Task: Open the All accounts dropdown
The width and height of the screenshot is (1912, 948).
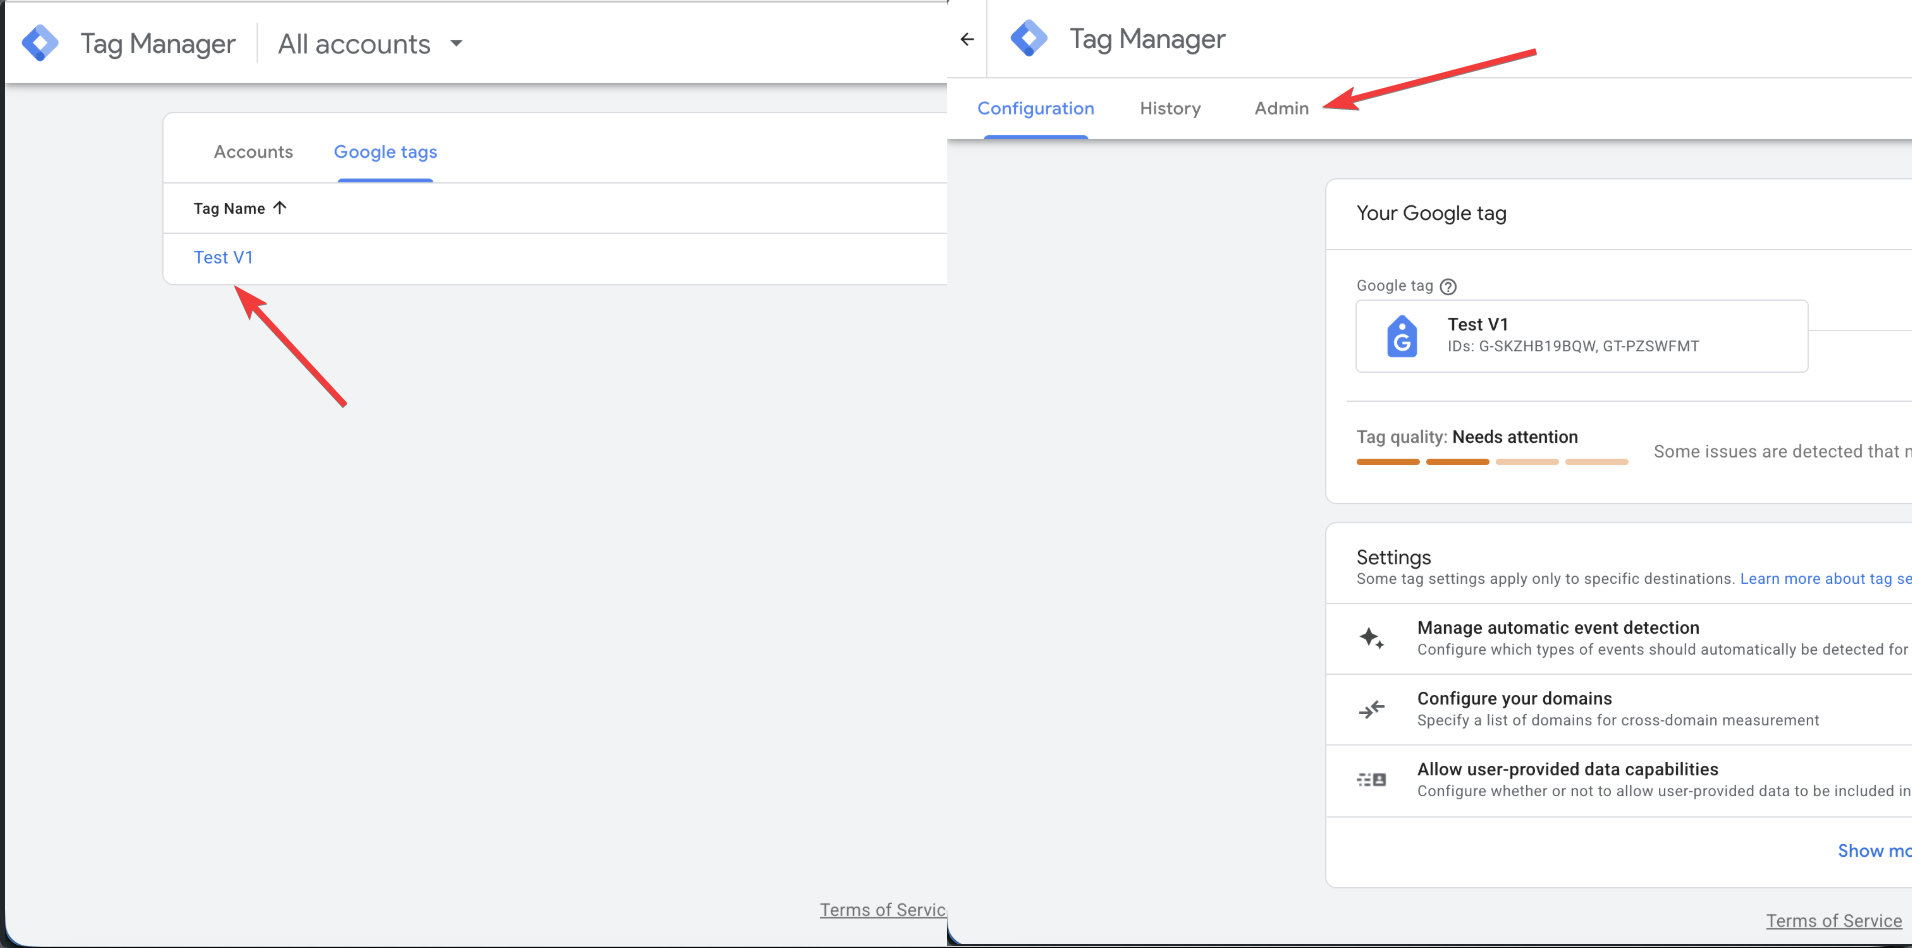Action: click(371, 43)
